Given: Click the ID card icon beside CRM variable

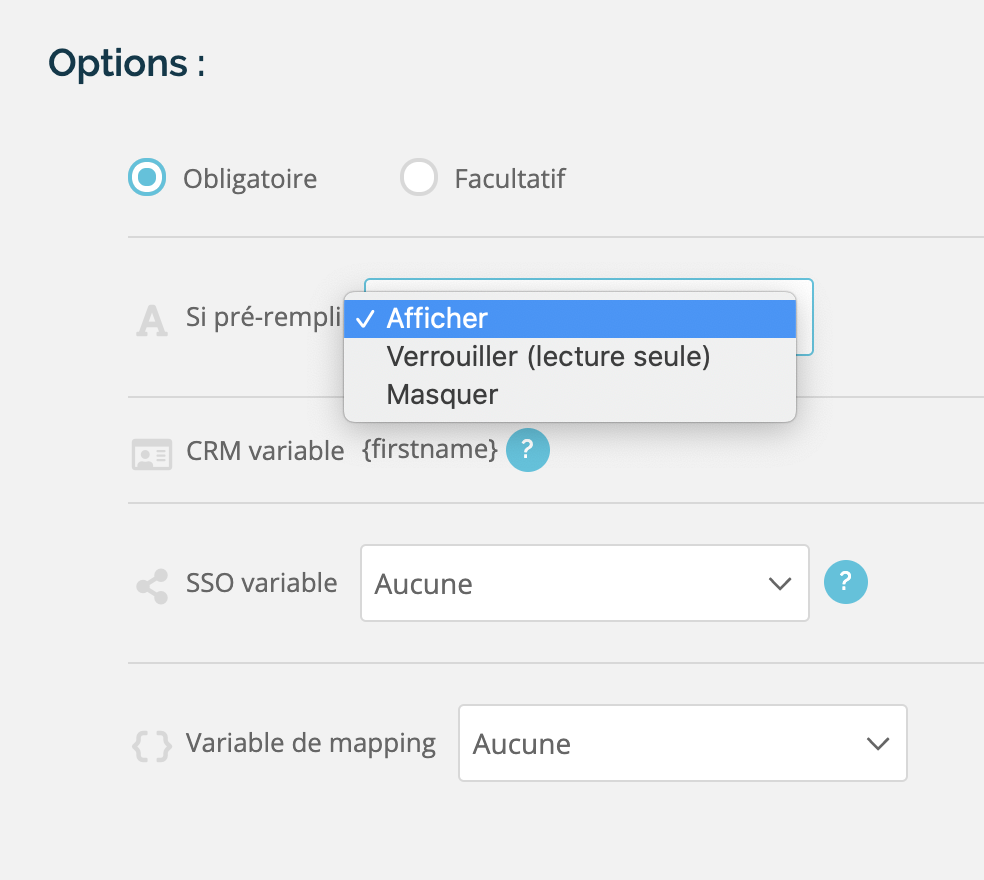Looking at the screenshot, I should pyautogui.click(x=152, y=454).
